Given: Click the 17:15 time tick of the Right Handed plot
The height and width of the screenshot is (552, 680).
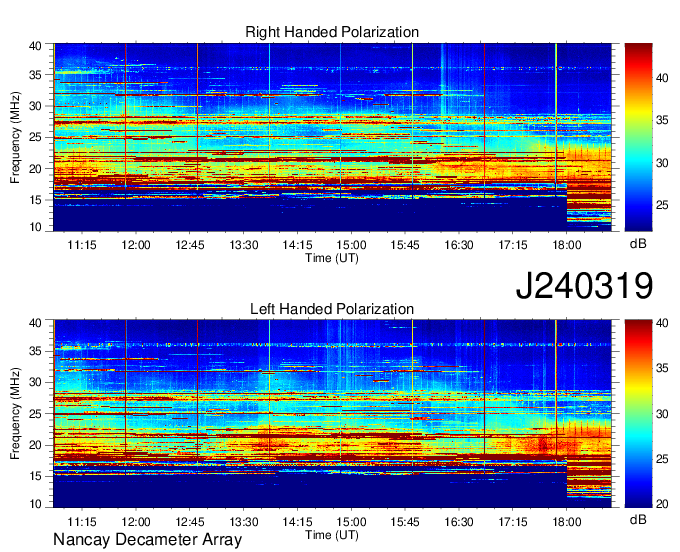Looking at the screenshot, I should pyautogui.click(x=513, y=245).
